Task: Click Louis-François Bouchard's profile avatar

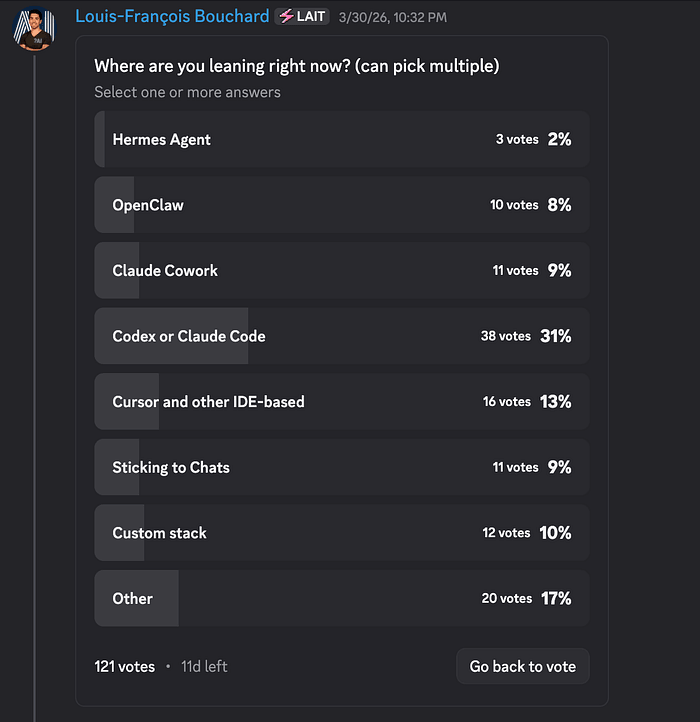Action: point(35,28)
